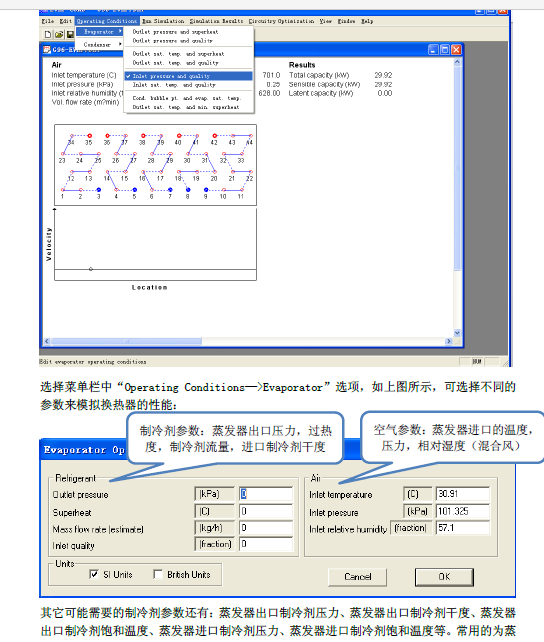Click the Outlet pressure input field

(266, 494)
